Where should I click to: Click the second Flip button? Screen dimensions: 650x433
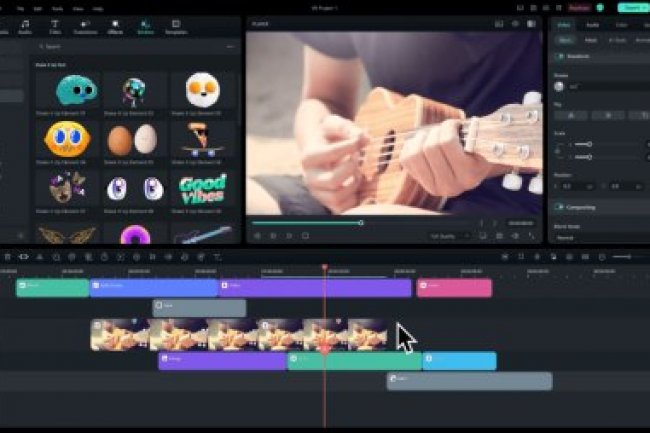(x=608, y=116)
